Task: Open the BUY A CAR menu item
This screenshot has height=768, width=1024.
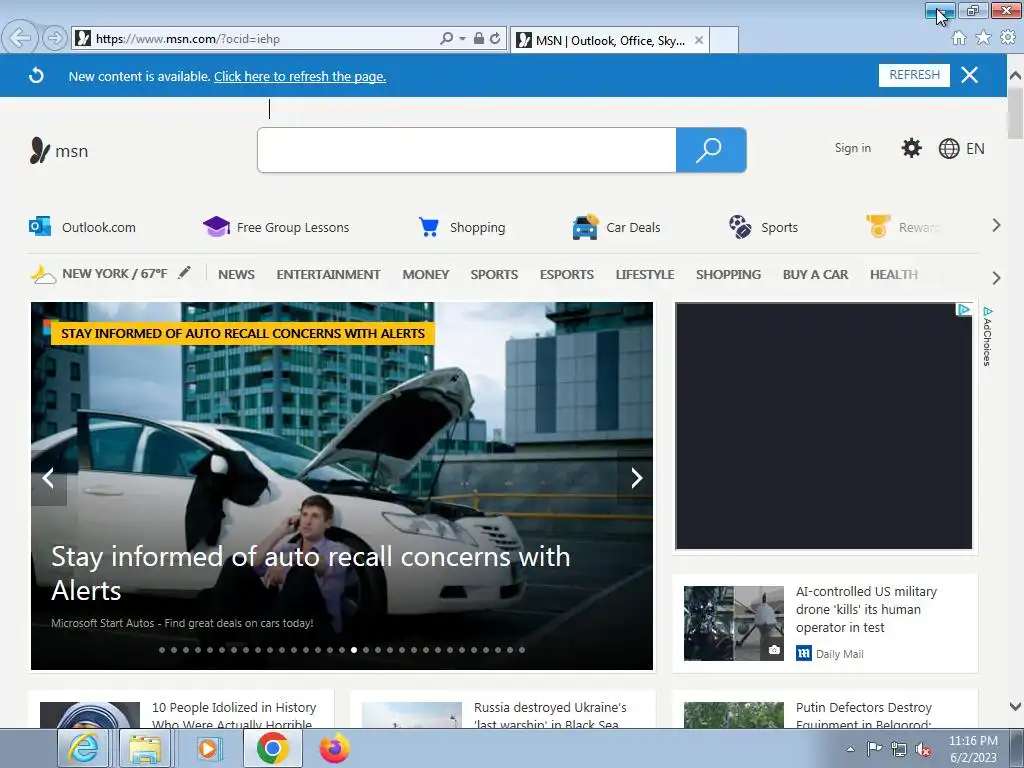Action: (815, 274)
